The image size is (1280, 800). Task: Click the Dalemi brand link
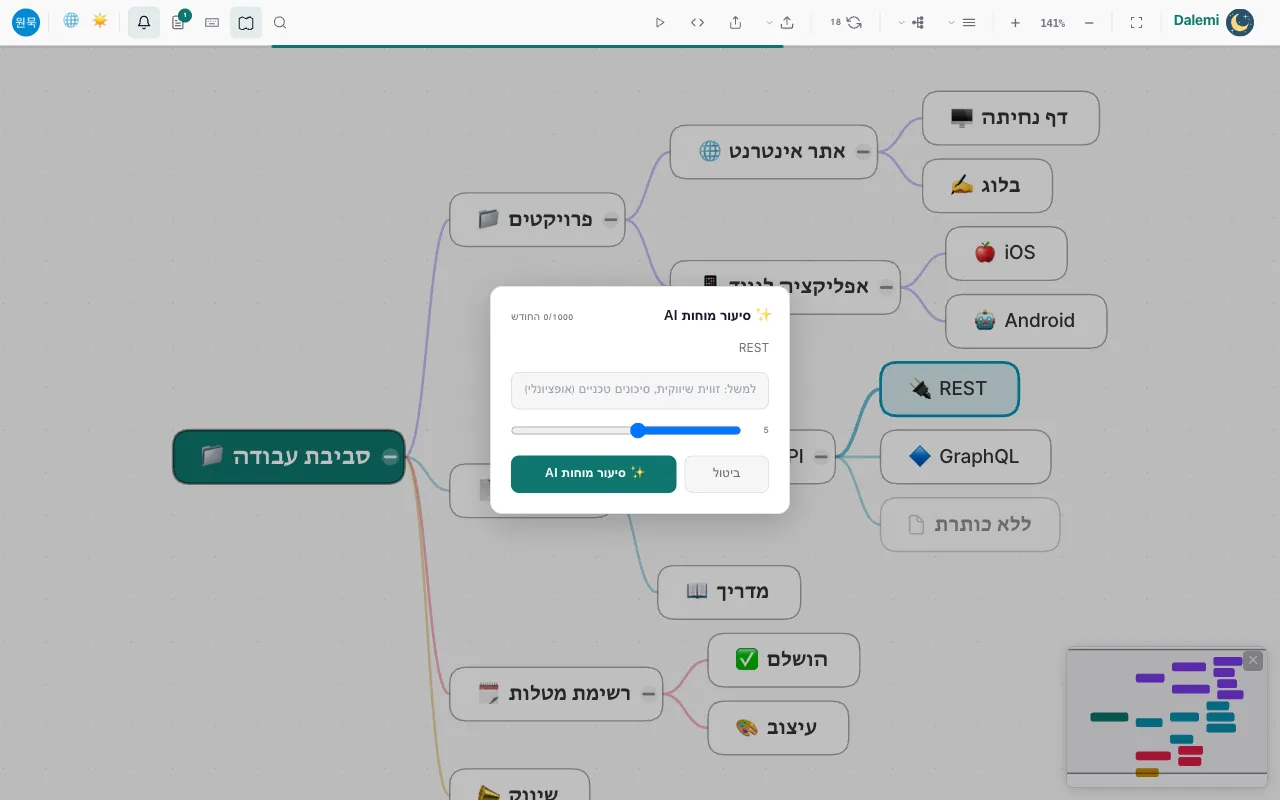click(x=1196, y=20)
